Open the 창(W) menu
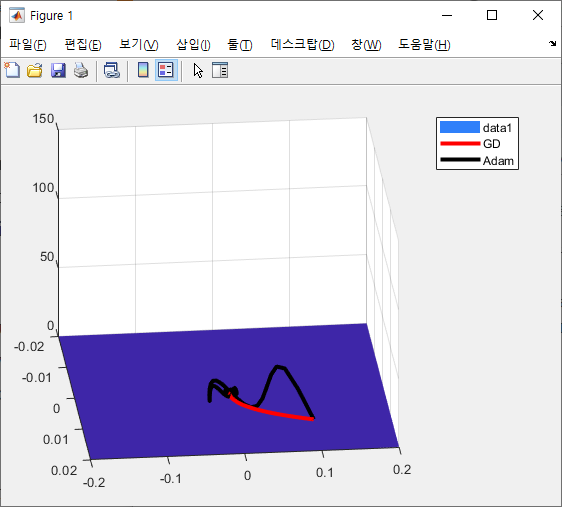 pos(366,45)
